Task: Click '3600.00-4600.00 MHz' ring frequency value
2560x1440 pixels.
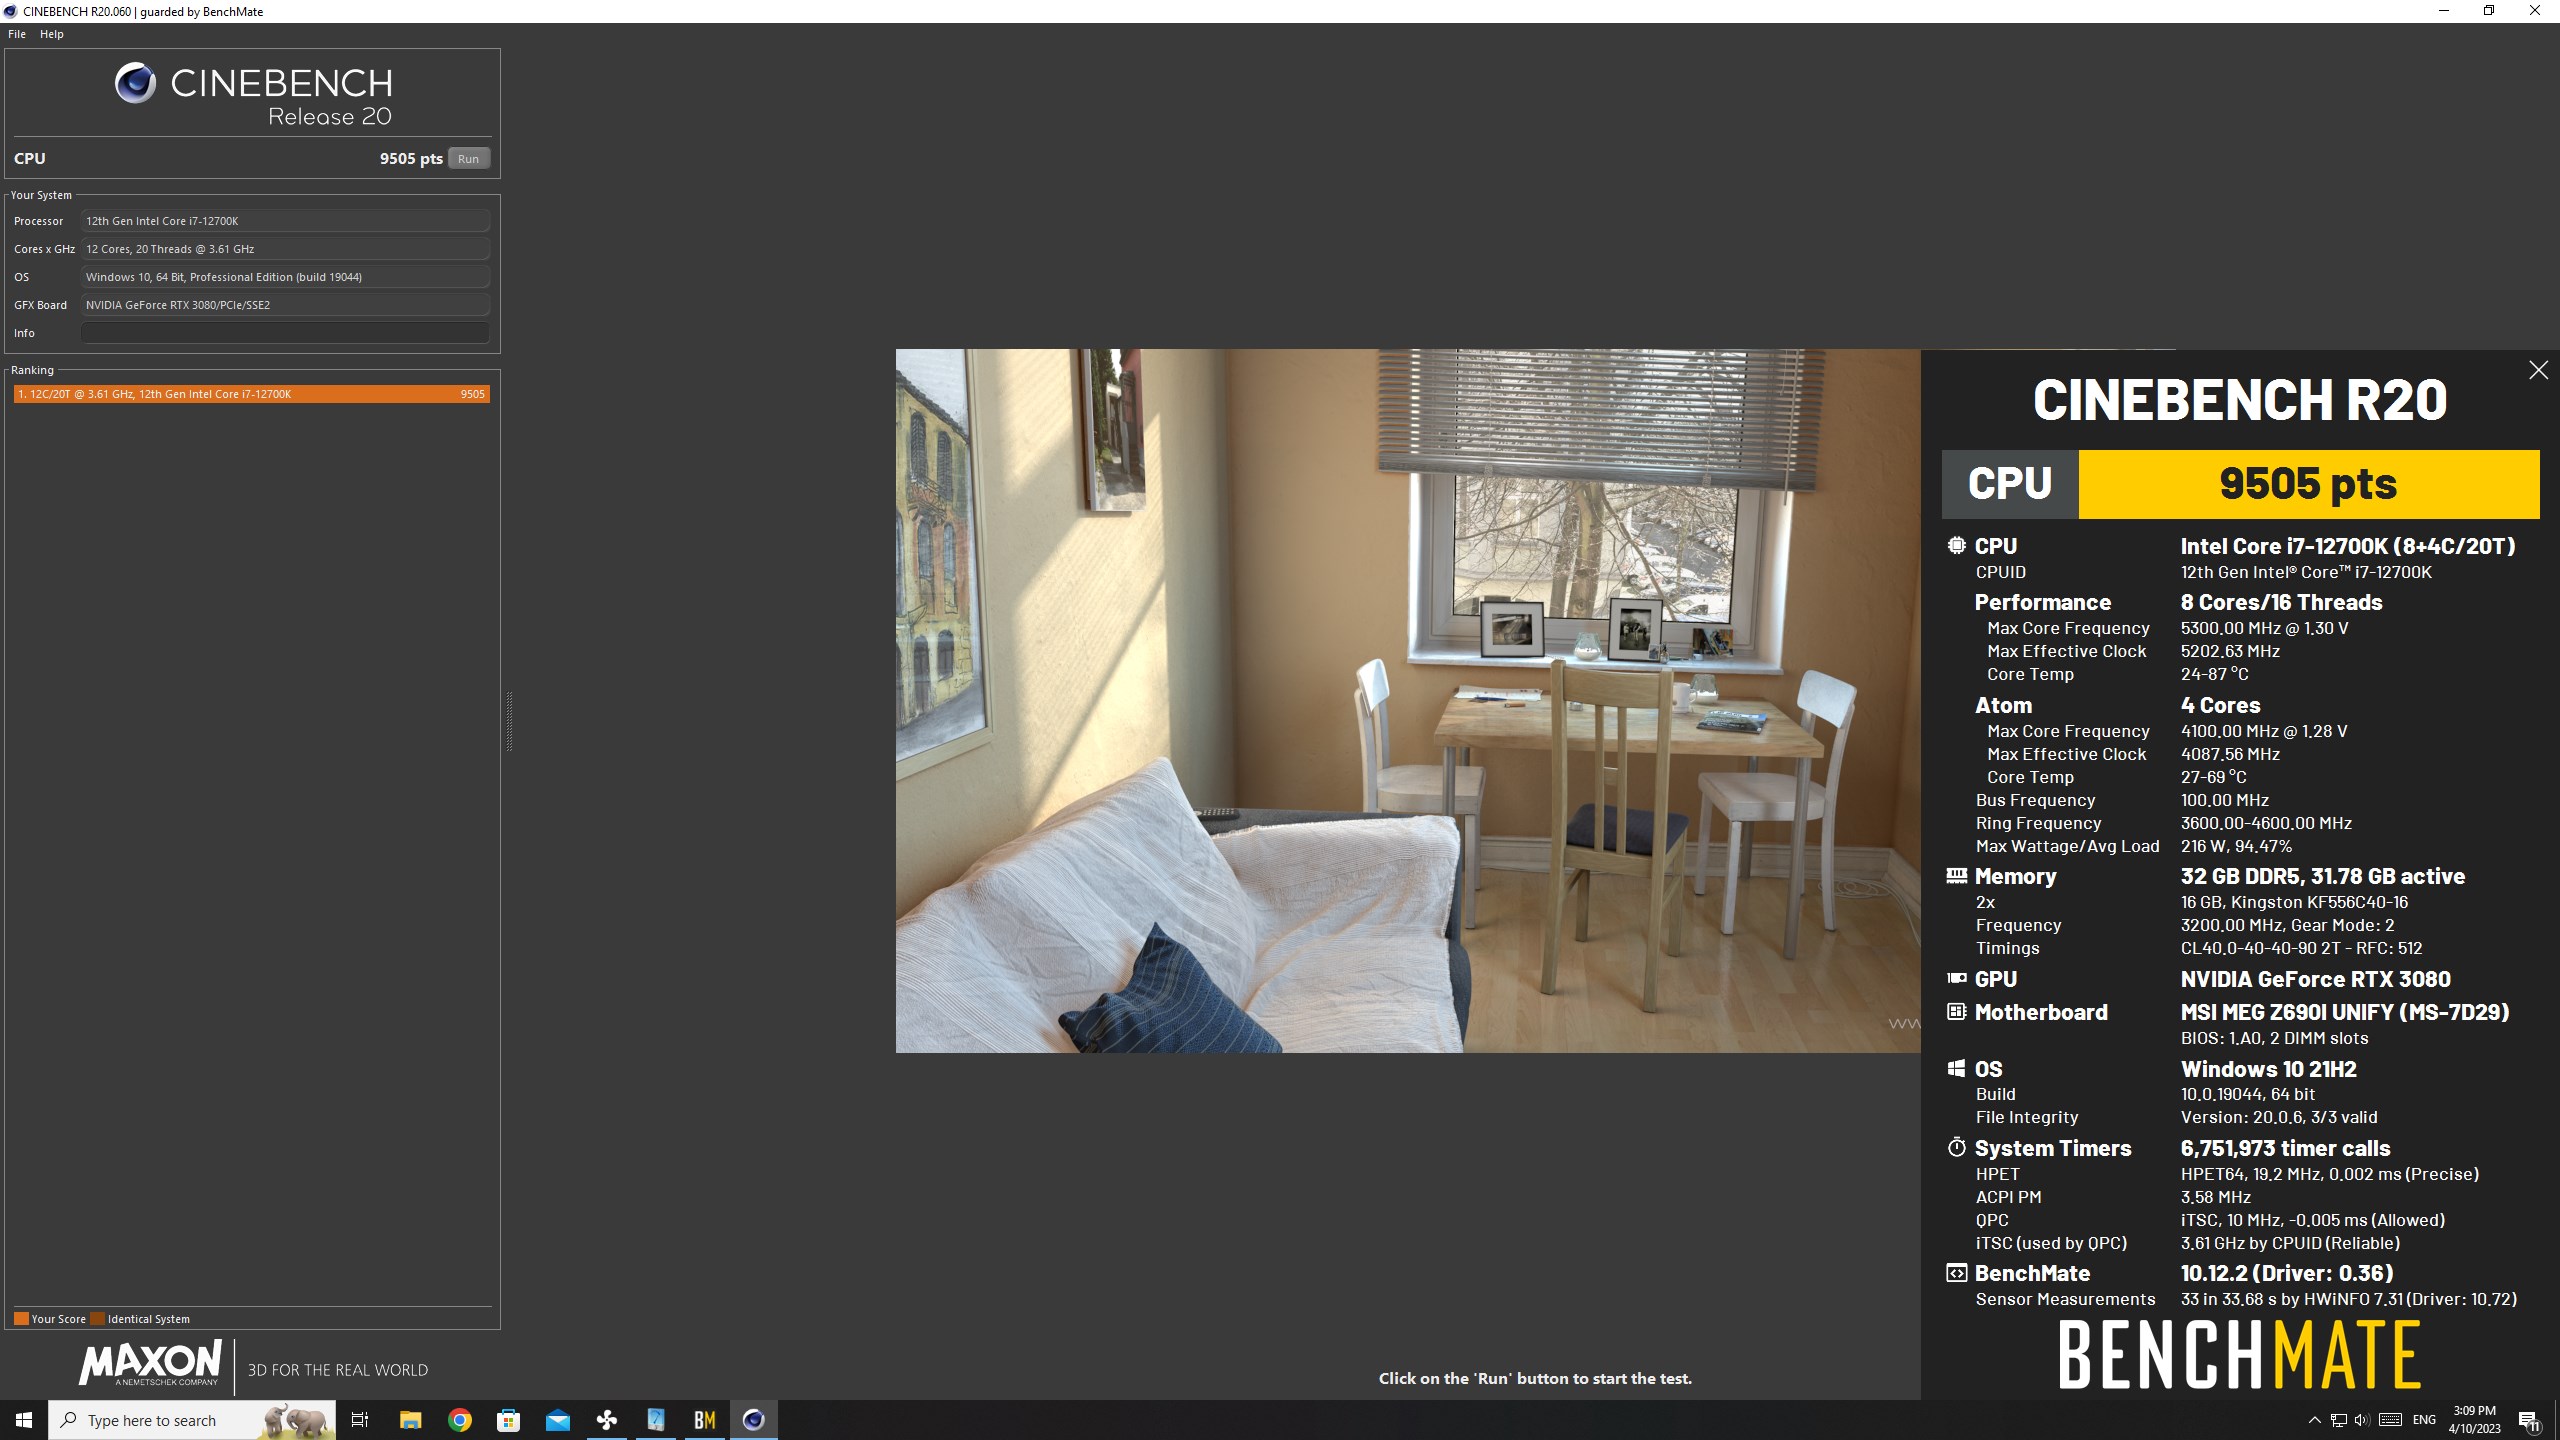Action: click(x=2266, y=823)
